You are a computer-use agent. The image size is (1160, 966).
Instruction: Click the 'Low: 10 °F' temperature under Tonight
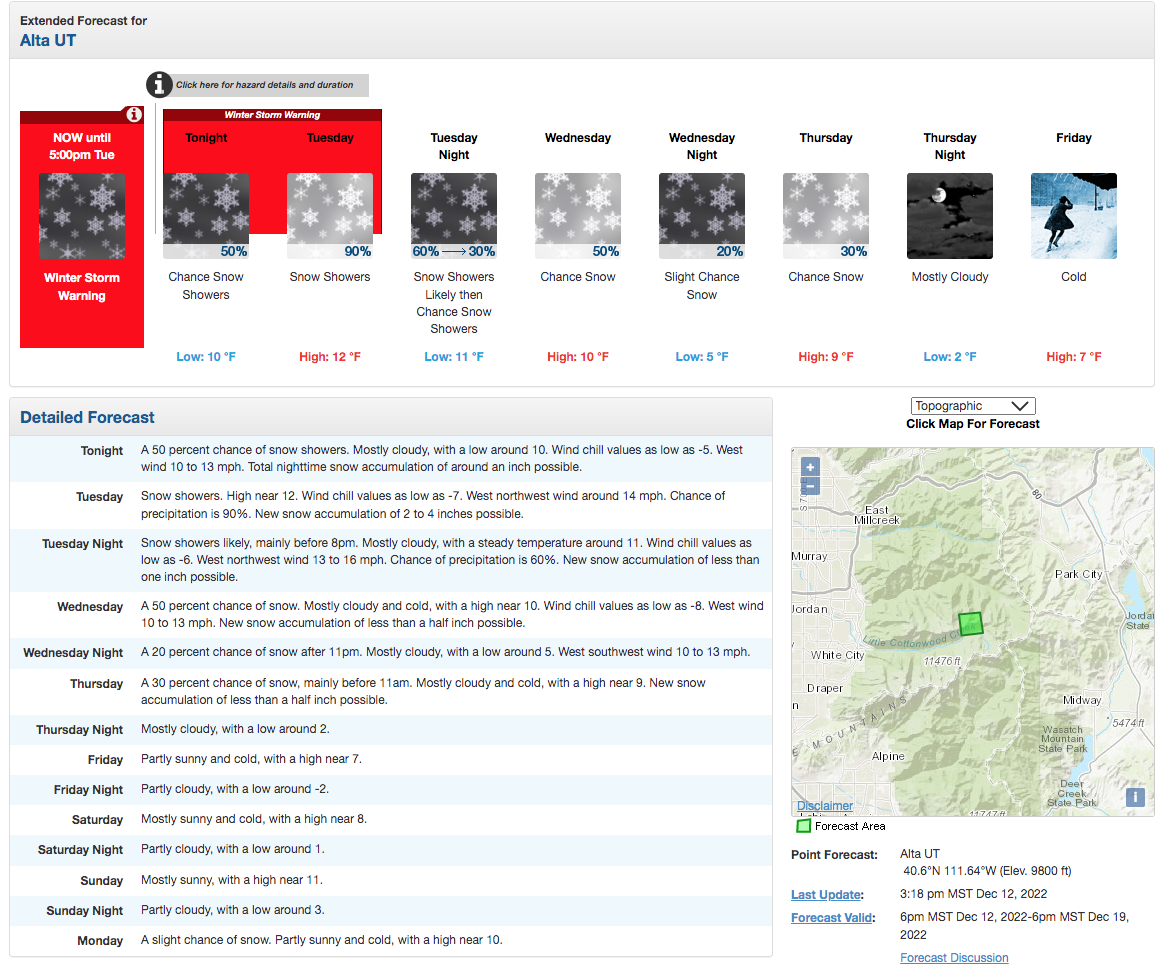pyautogui.click(x=206, y=357)
